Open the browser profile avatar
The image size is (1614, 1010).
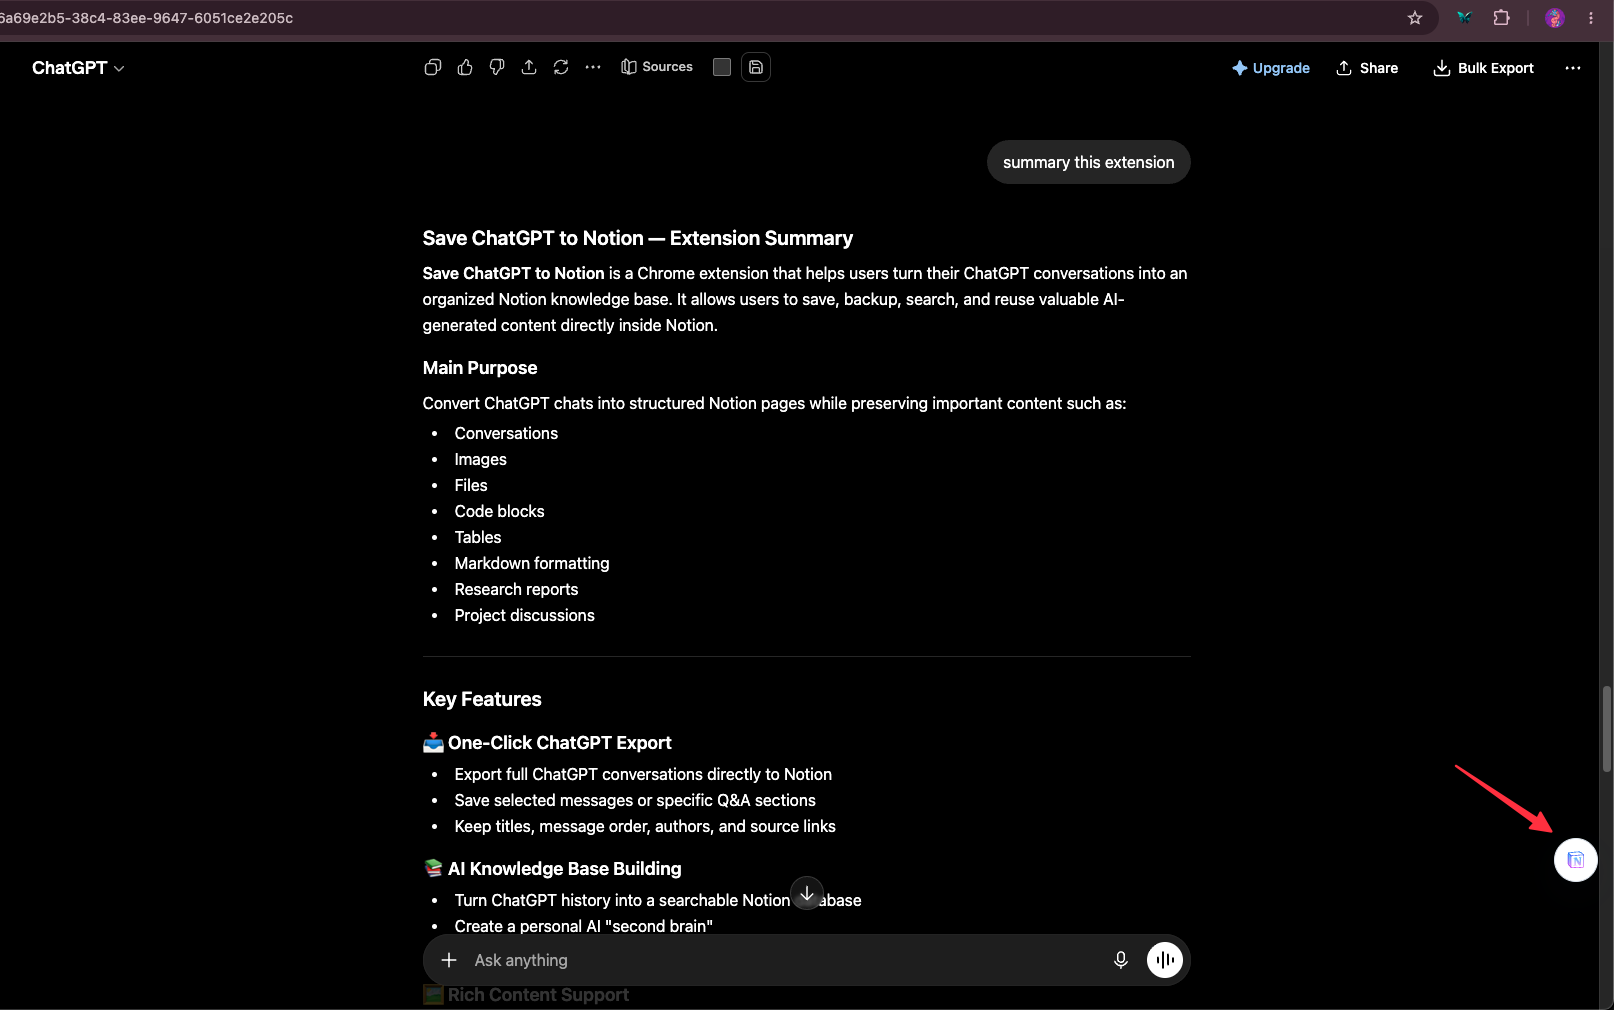1554,18
